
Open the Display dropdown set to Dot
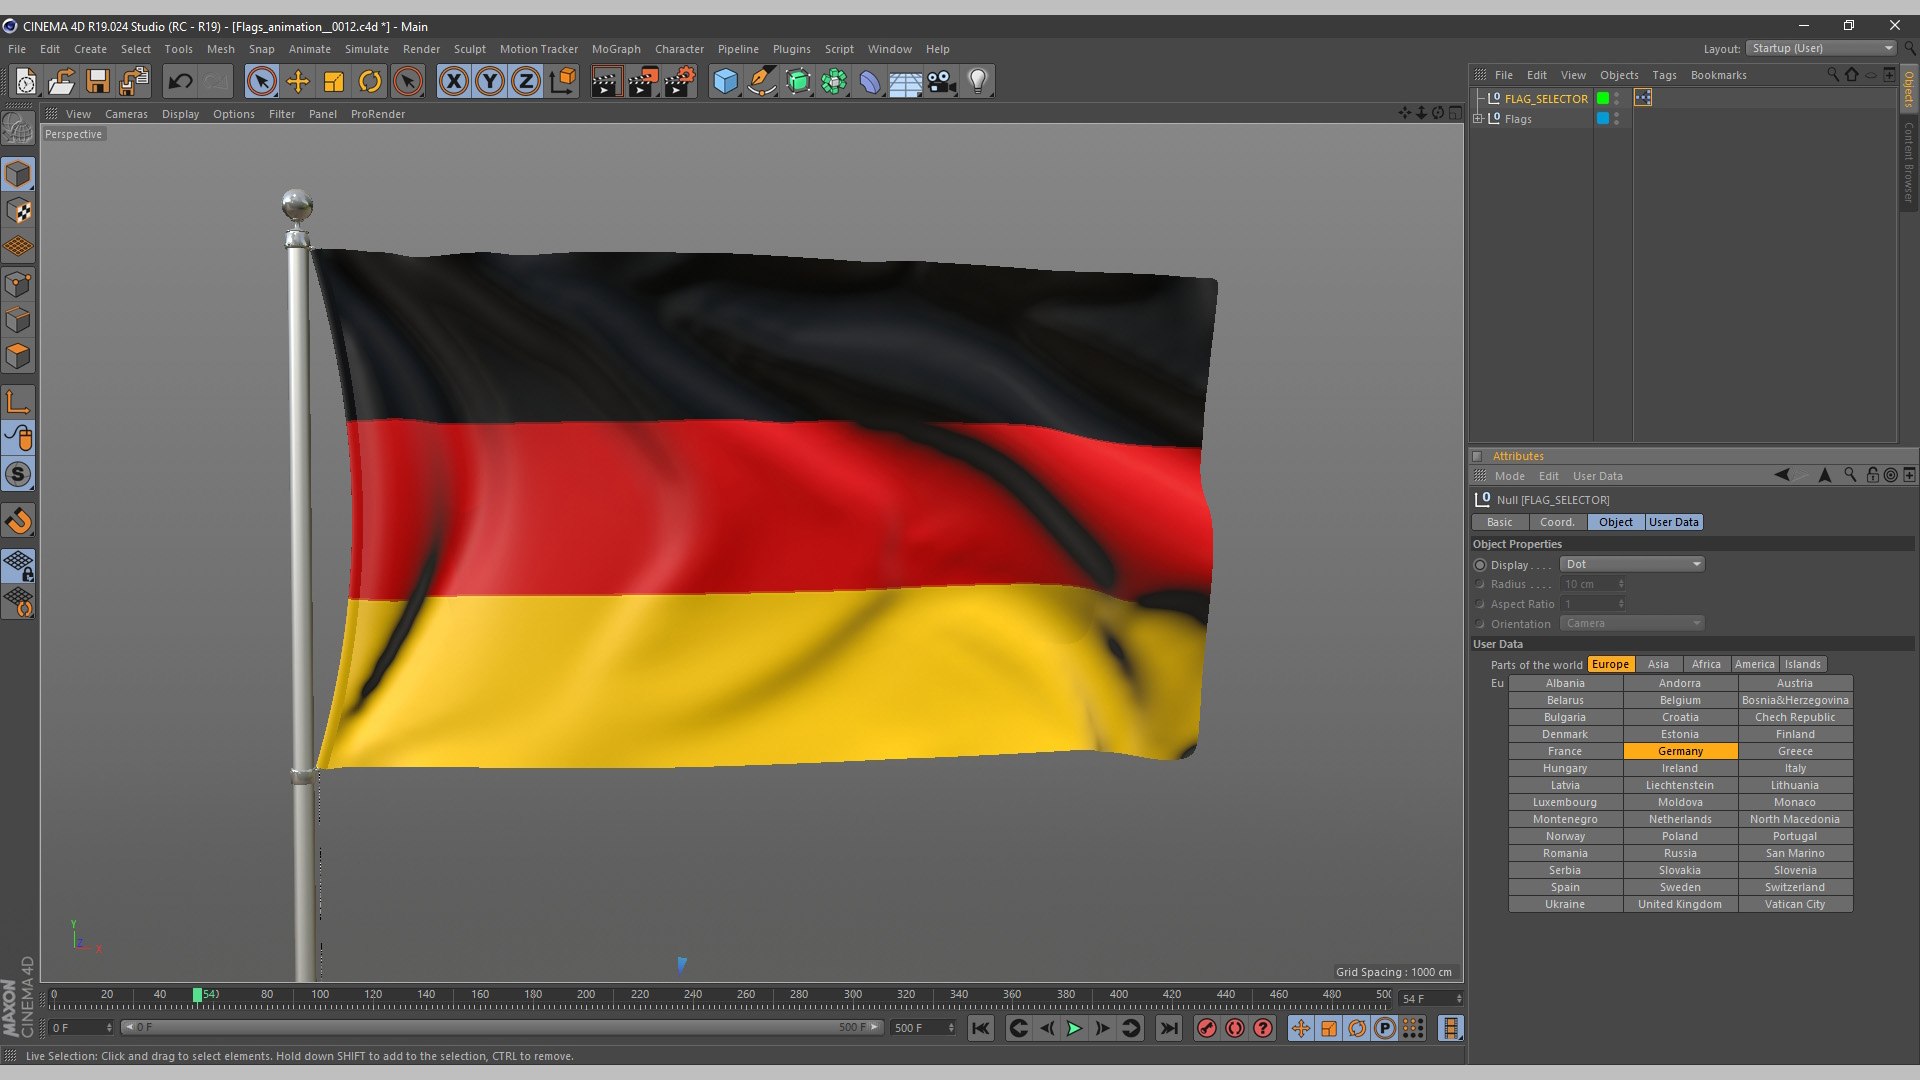click(x=1632, y=564)
